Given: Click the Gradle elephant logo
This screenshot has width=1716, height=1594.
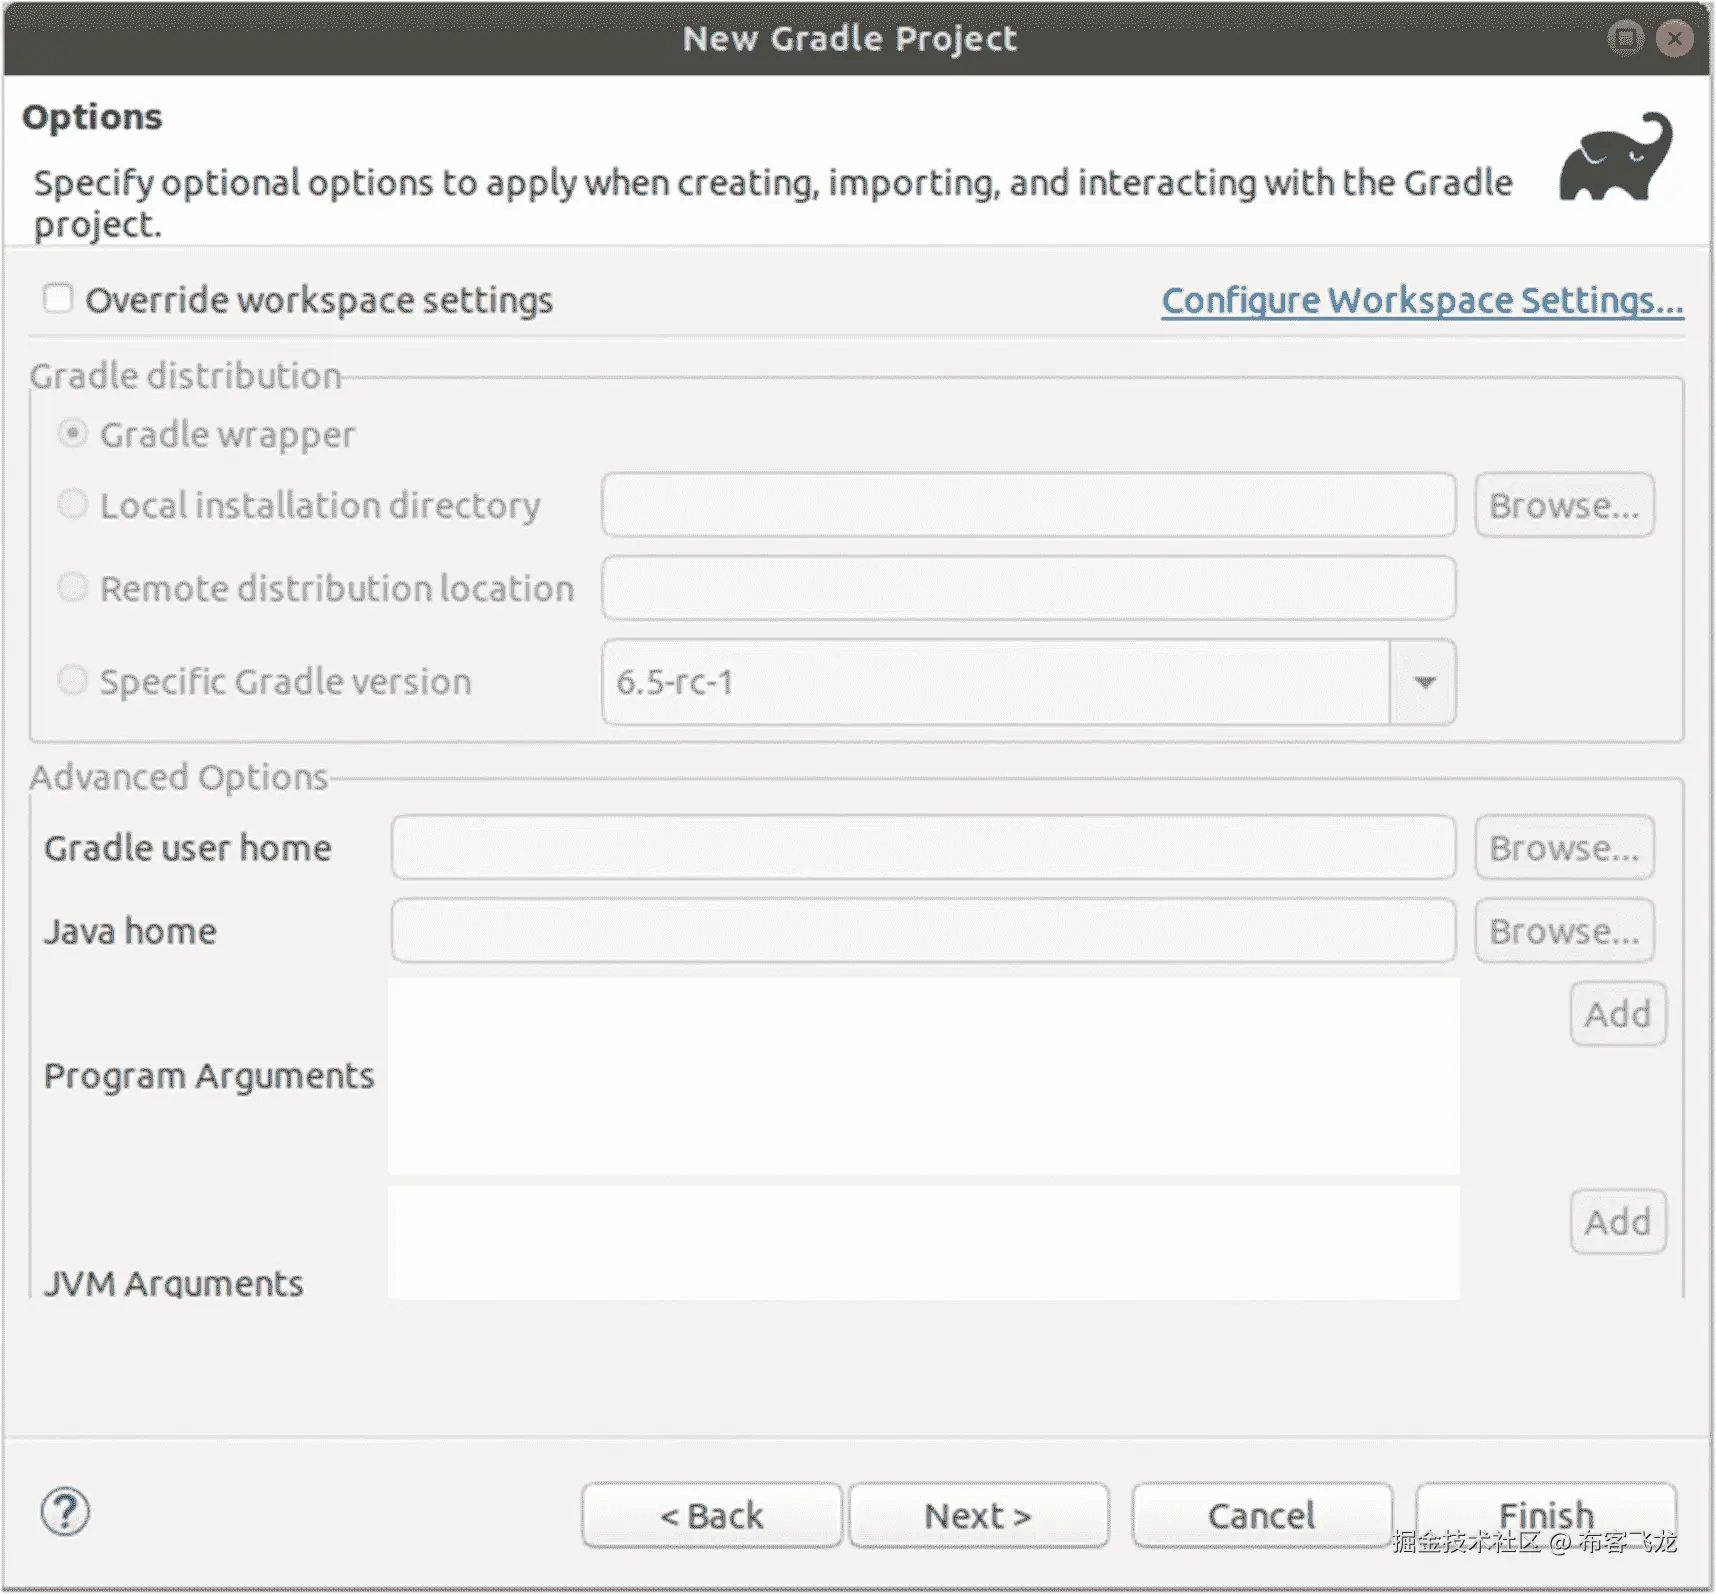Looking at the screenshot, I should [x=1616, y=157].
